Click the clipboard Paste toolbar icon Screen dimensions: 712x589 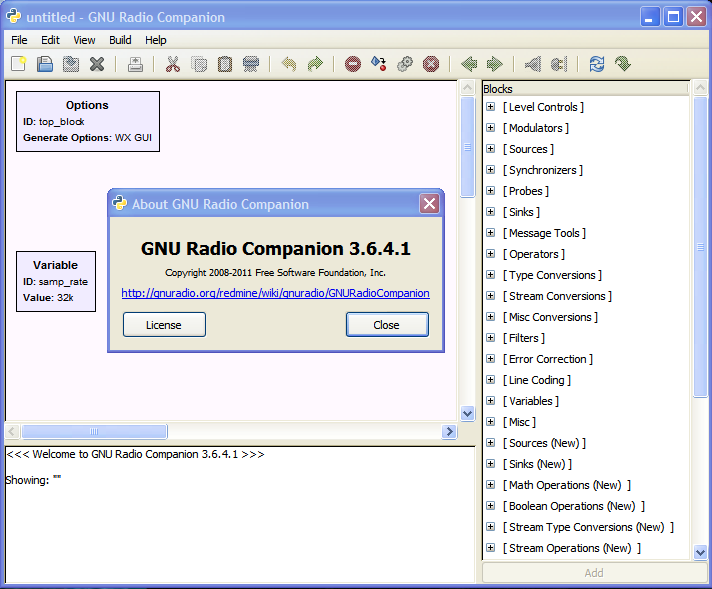coord(225,64)
